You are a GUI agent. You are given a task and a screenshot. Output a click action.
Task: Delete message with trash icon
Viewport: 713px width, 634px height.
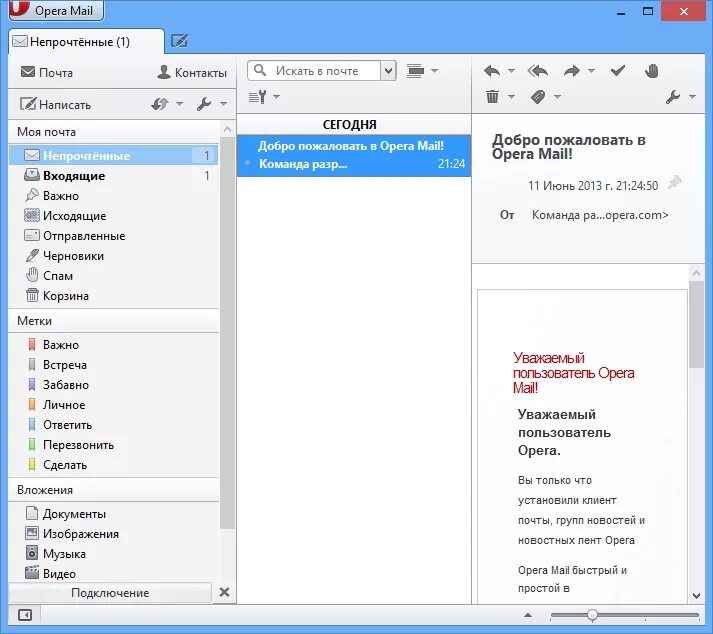pos(492,96)
